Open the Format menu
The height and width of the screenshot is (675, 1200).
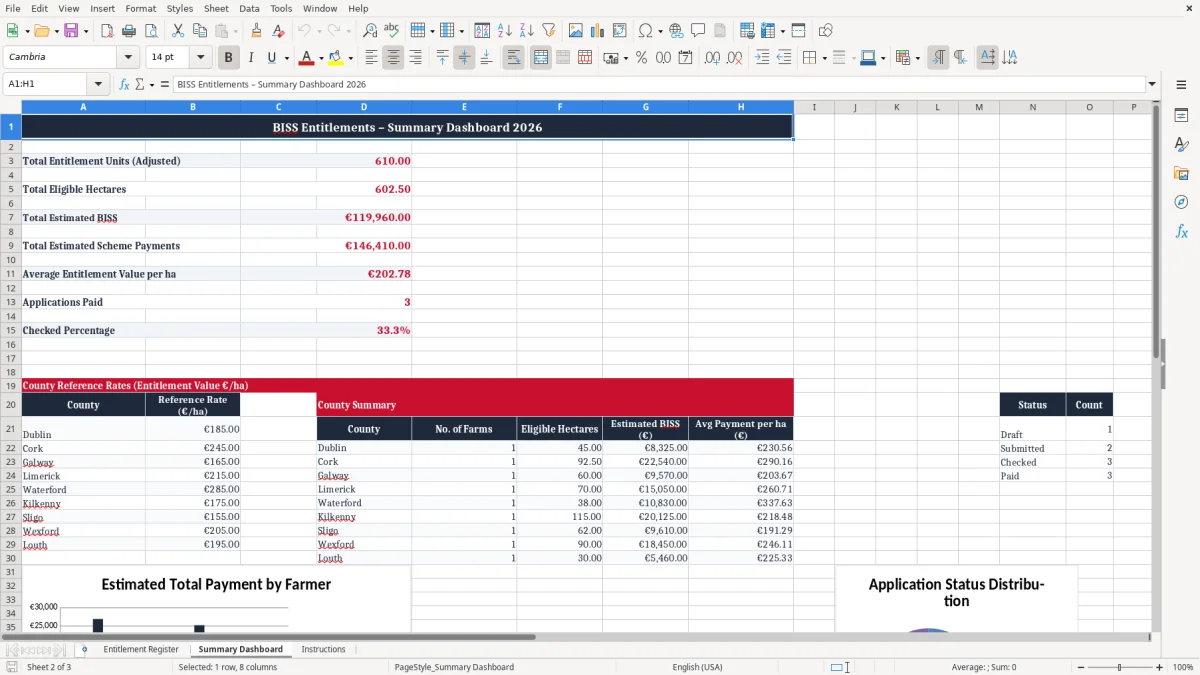point(140,8)
